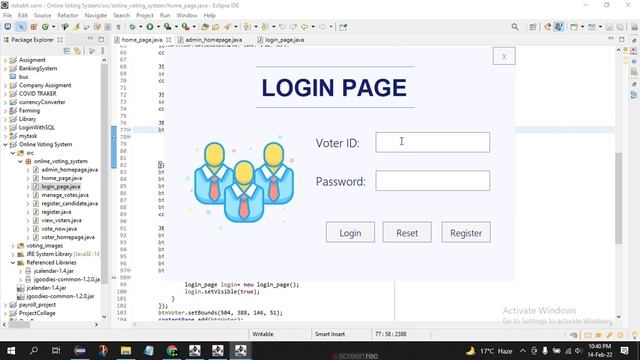
Task: Toggle Link with Editor in Package Explorer
Action: [77, 51]
